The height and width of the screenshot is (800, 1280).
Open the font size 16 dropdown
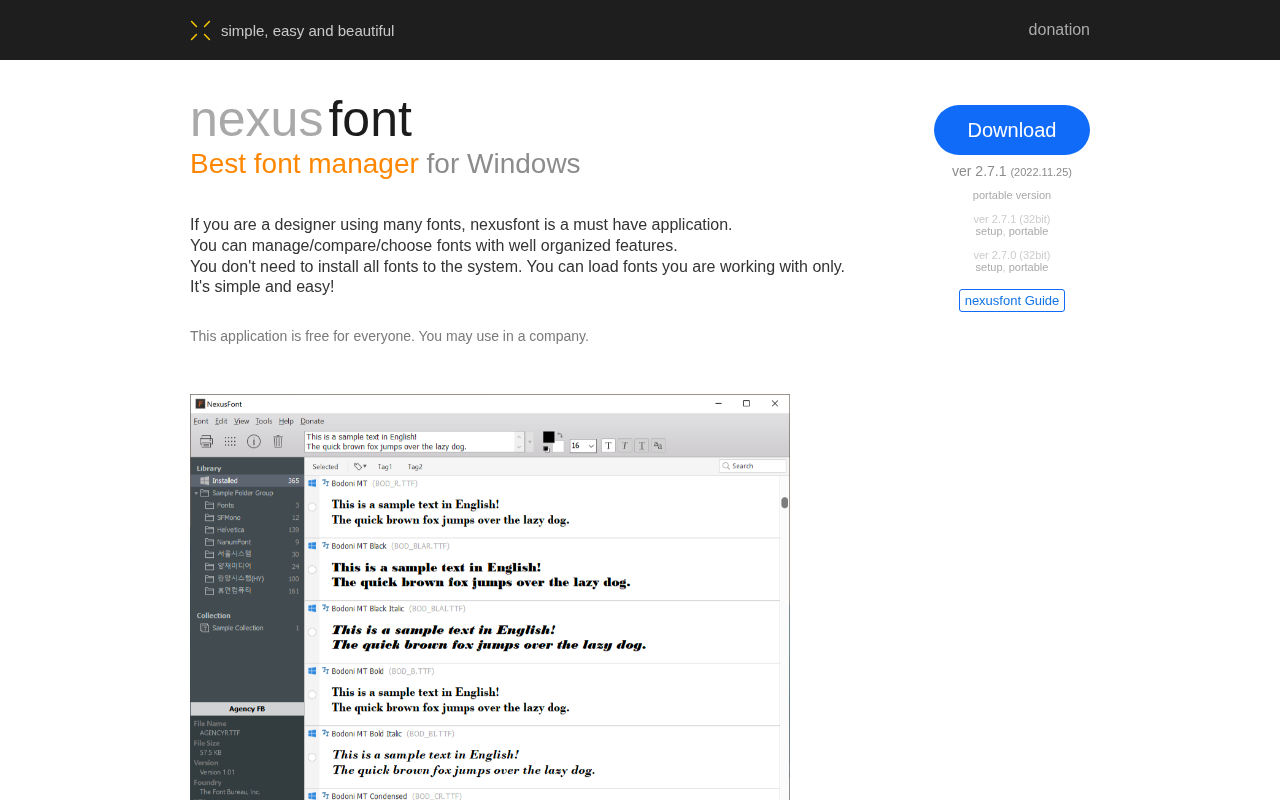[x=583, y=446]
